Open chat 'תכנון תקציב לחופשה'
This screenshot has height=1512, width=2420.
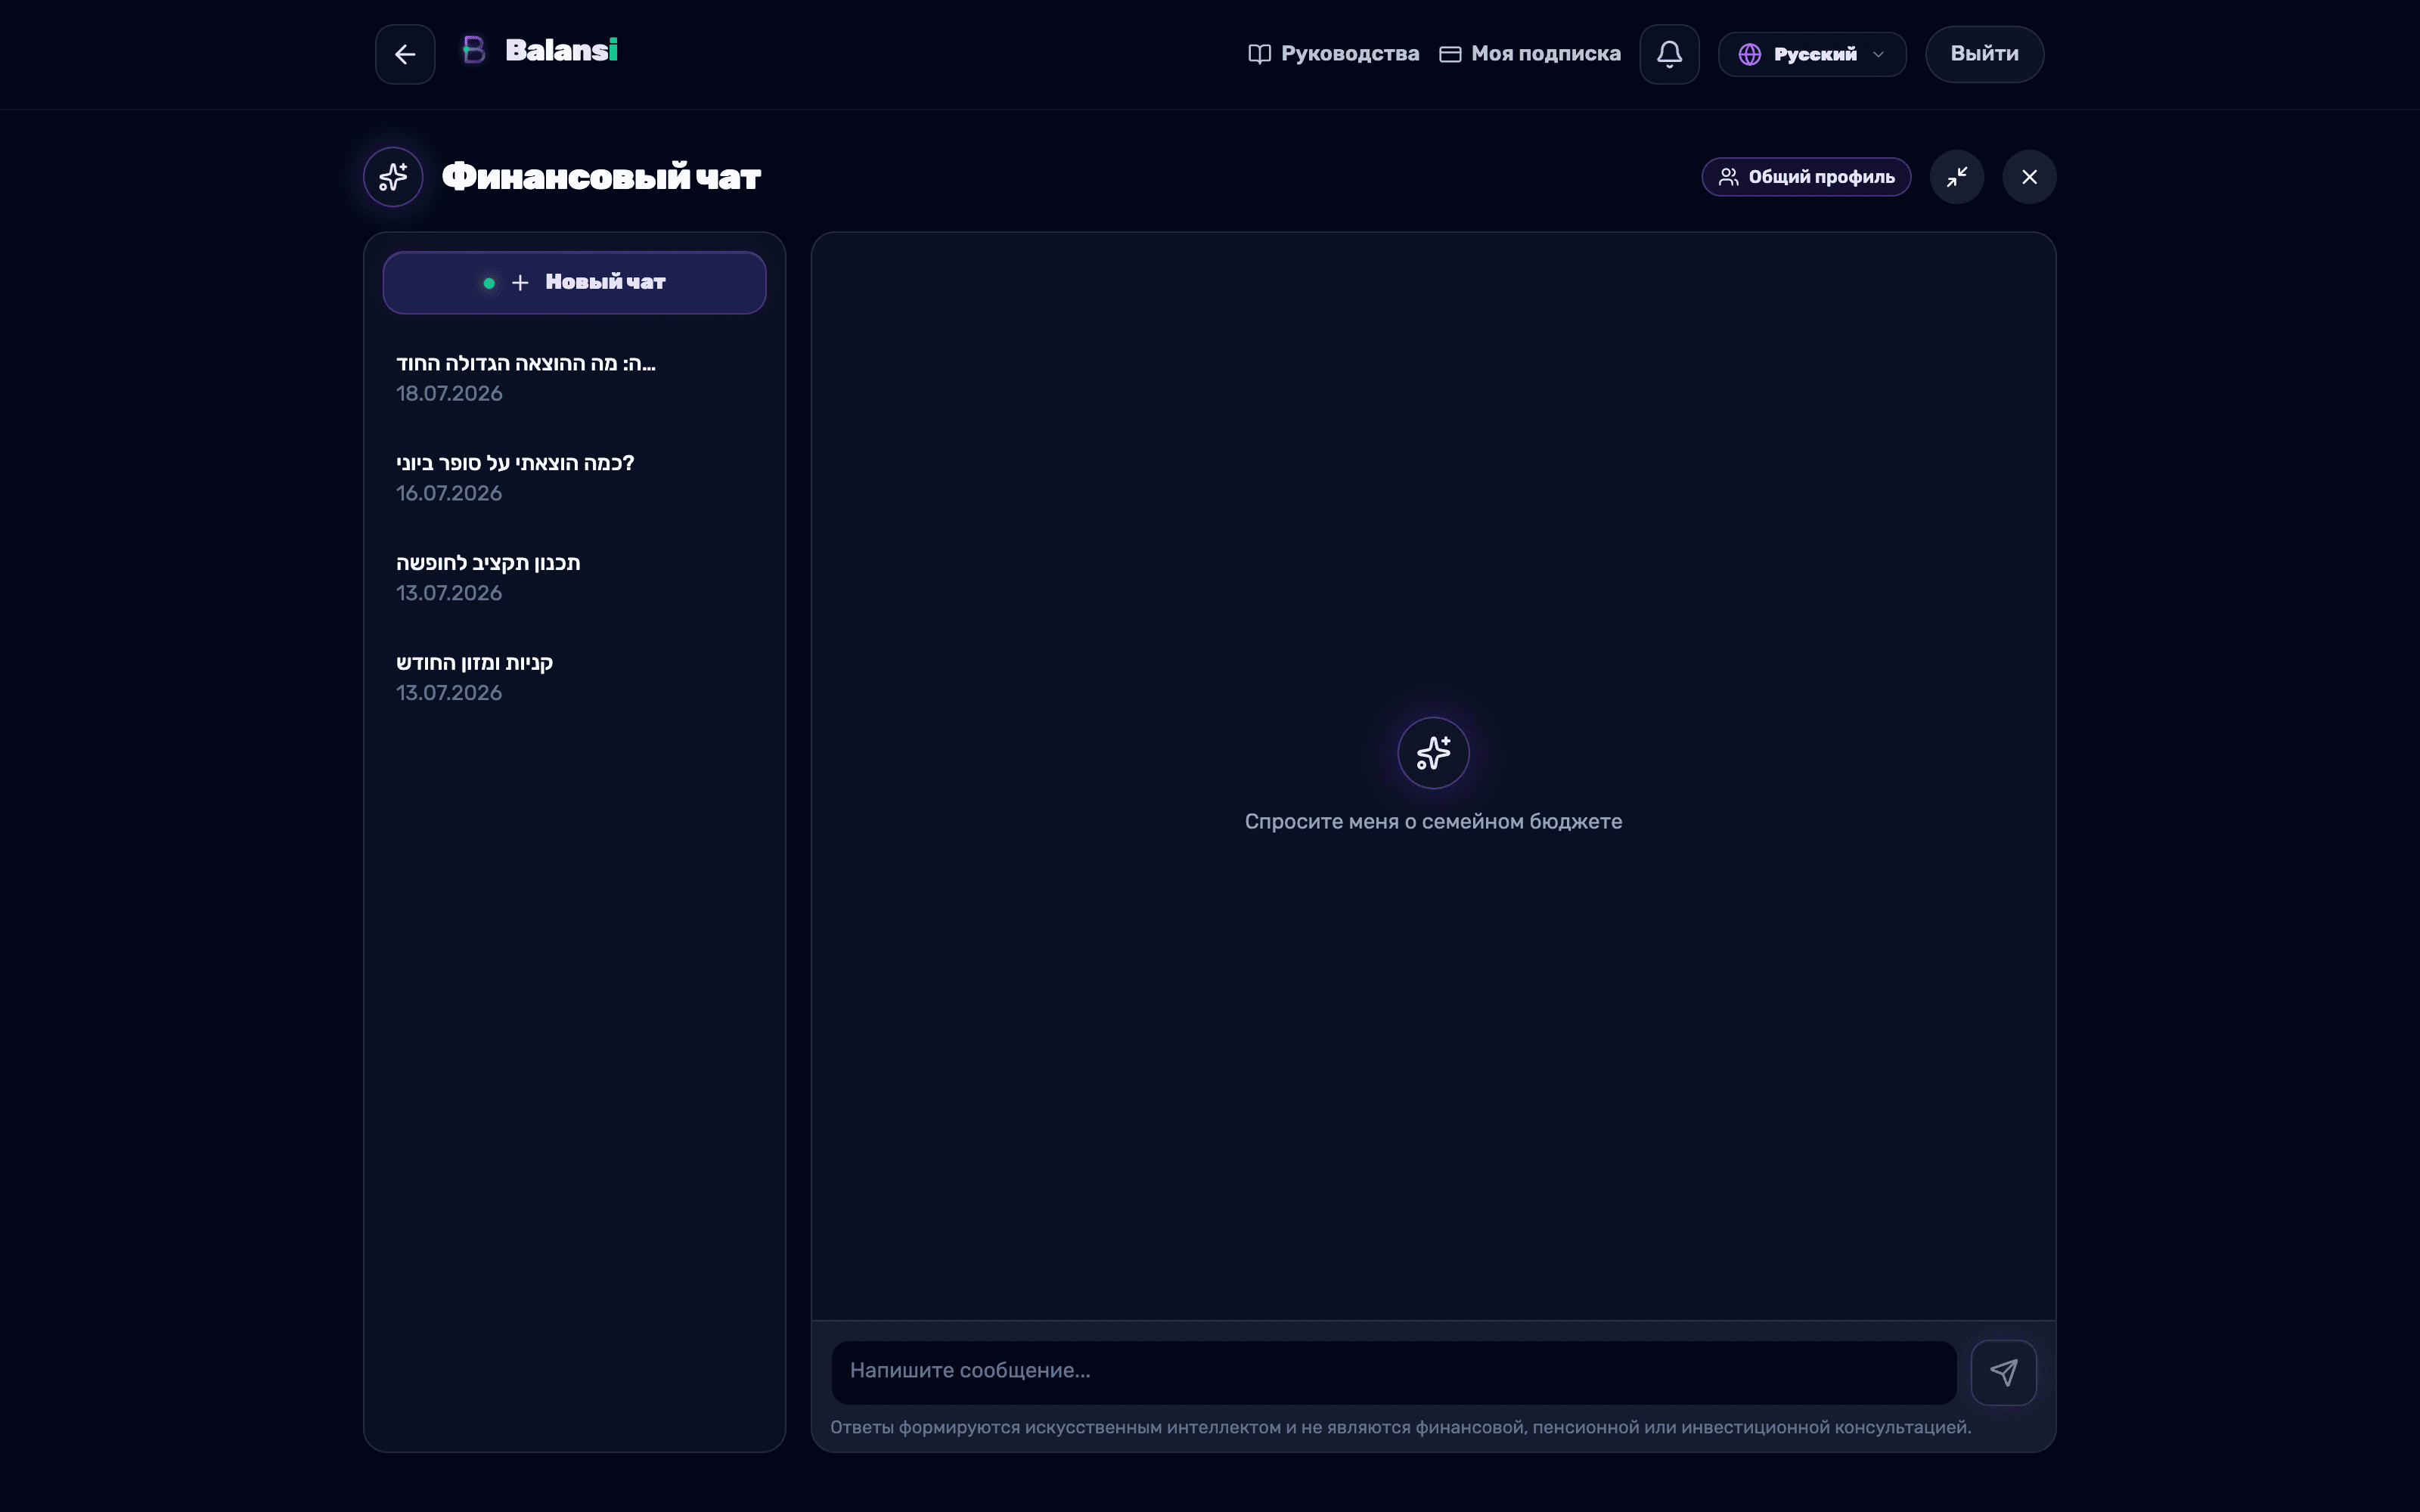point(574,578)
